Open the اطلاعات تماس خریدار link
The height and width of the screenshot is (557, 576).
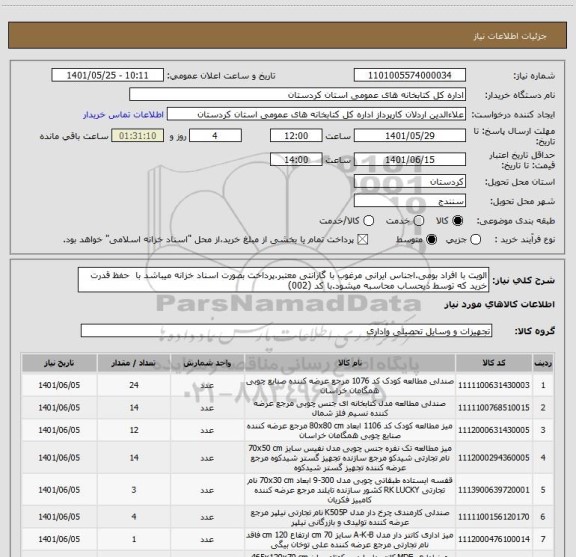(x=123, y=115)
